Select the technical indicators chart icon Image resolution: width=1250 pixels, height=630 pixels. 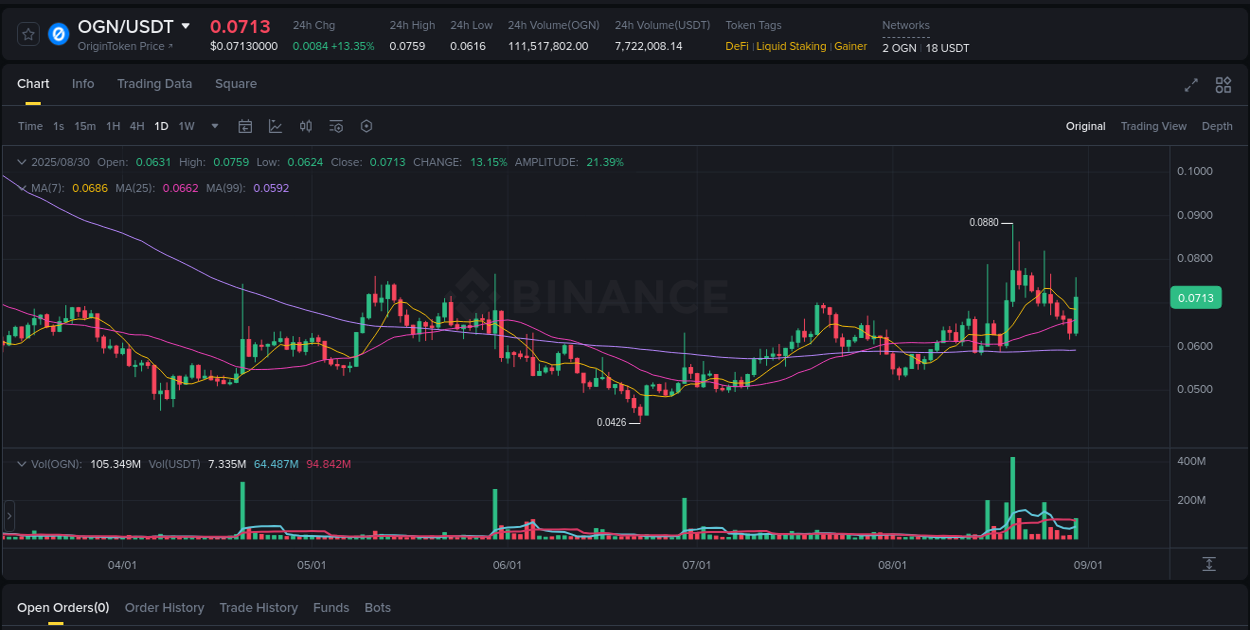pyautogui.click(x=276, y=126)
